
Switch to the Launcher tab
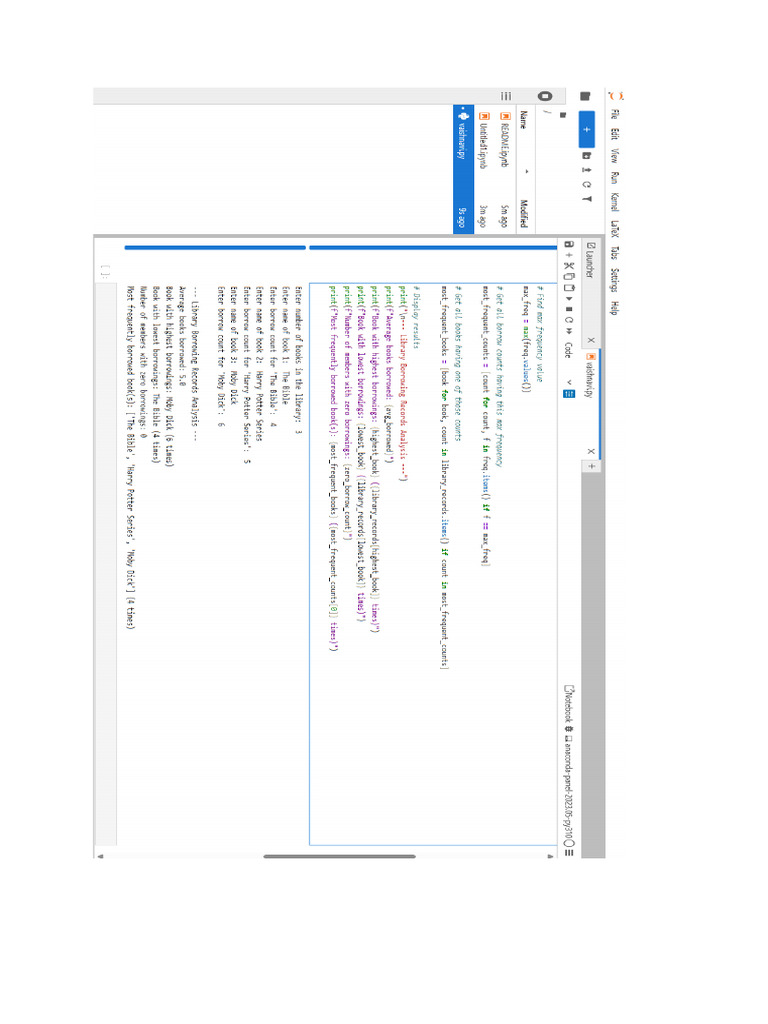tap(590, 293)
